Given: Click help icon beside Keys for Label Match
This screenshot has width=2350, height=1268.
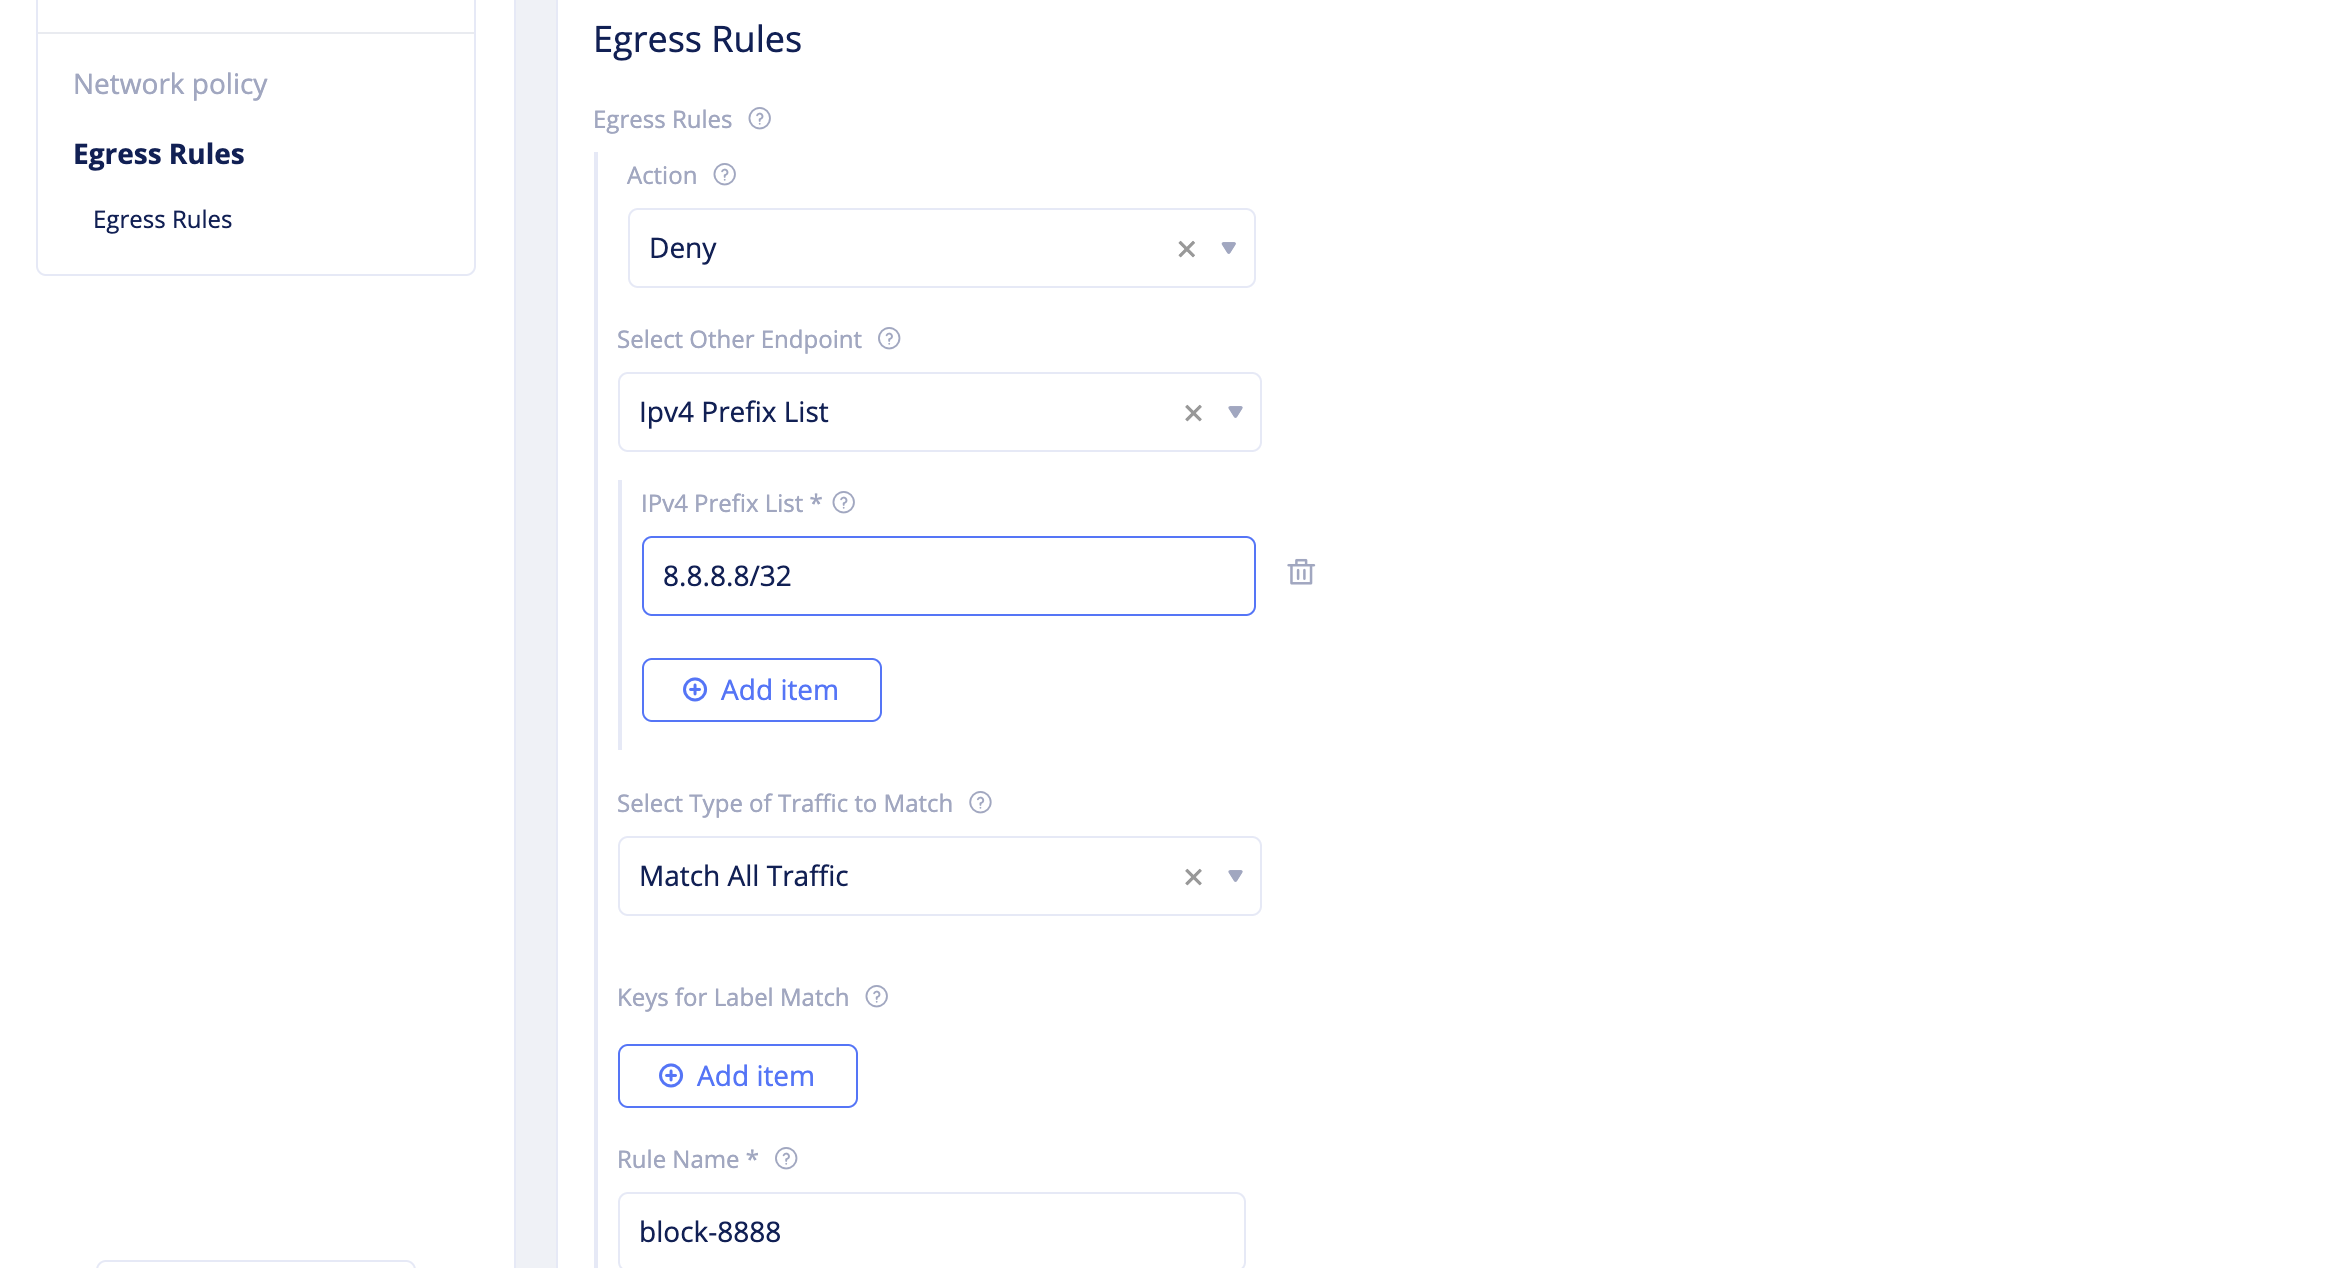Looking at the screenshot, I should (877, 997).
